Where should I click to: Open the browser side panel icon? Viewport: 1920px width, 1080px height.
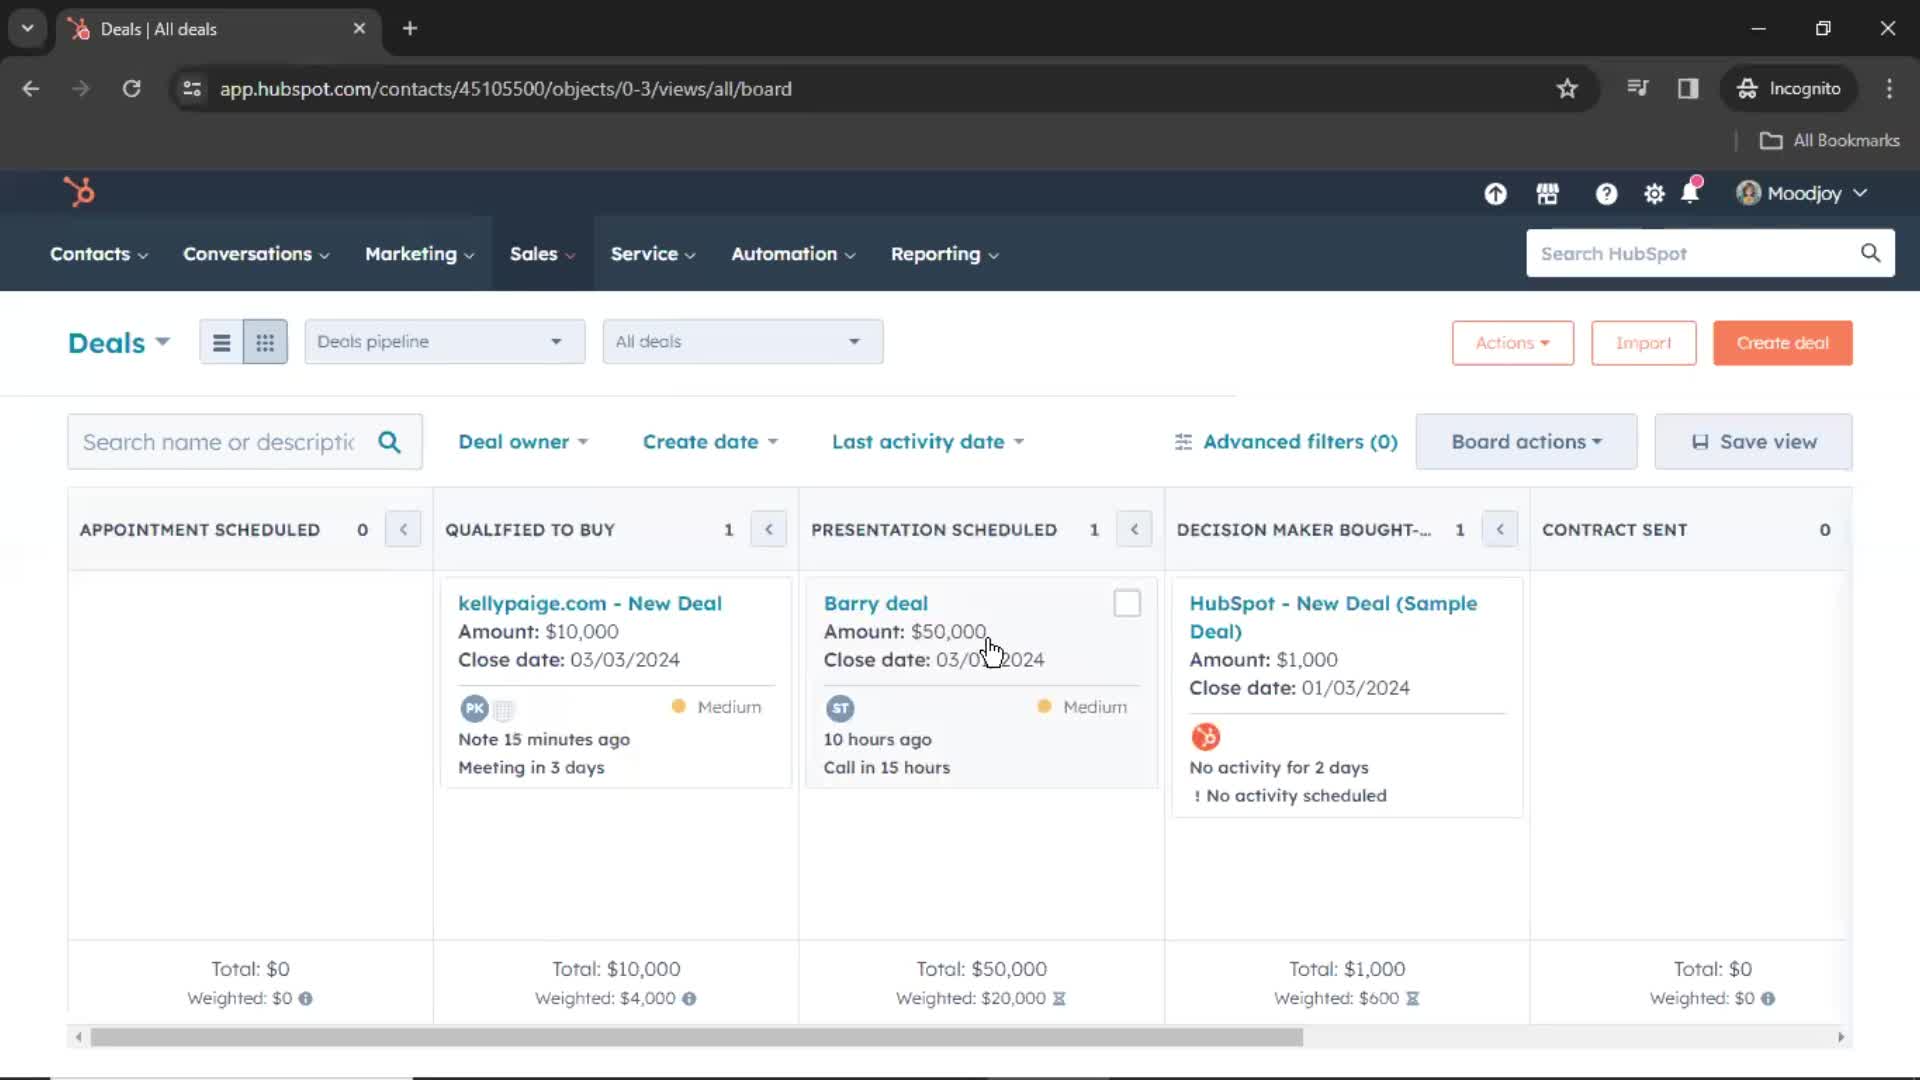point(1688,89)
